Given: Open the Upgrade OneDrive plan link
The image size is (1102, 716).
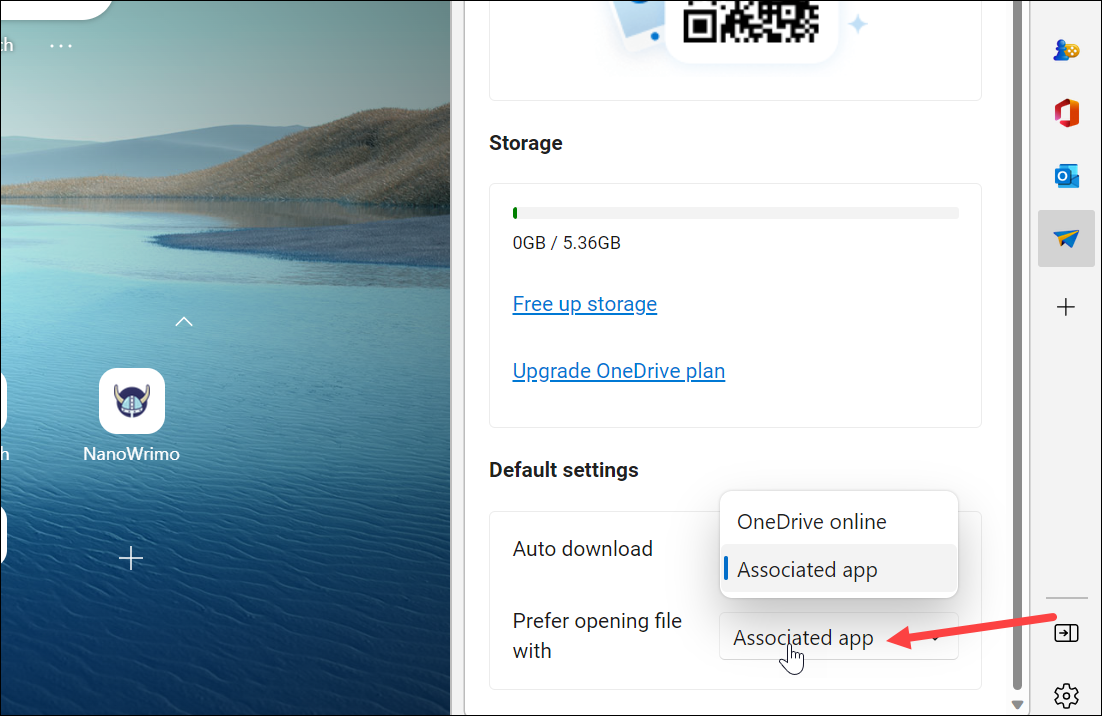Looking at the screenshot, I should tap(618, 371).
